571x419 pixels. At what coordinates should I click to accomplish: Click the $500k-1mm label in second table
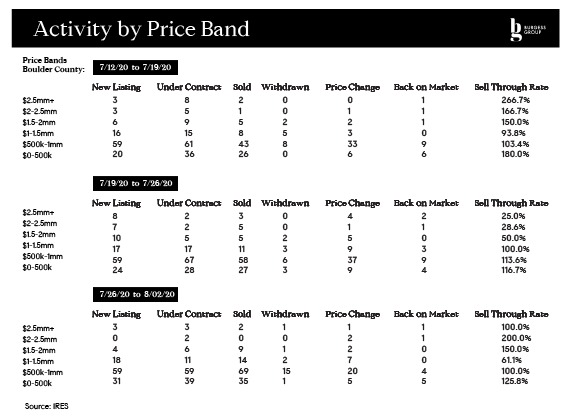click(x=42, y=256)
